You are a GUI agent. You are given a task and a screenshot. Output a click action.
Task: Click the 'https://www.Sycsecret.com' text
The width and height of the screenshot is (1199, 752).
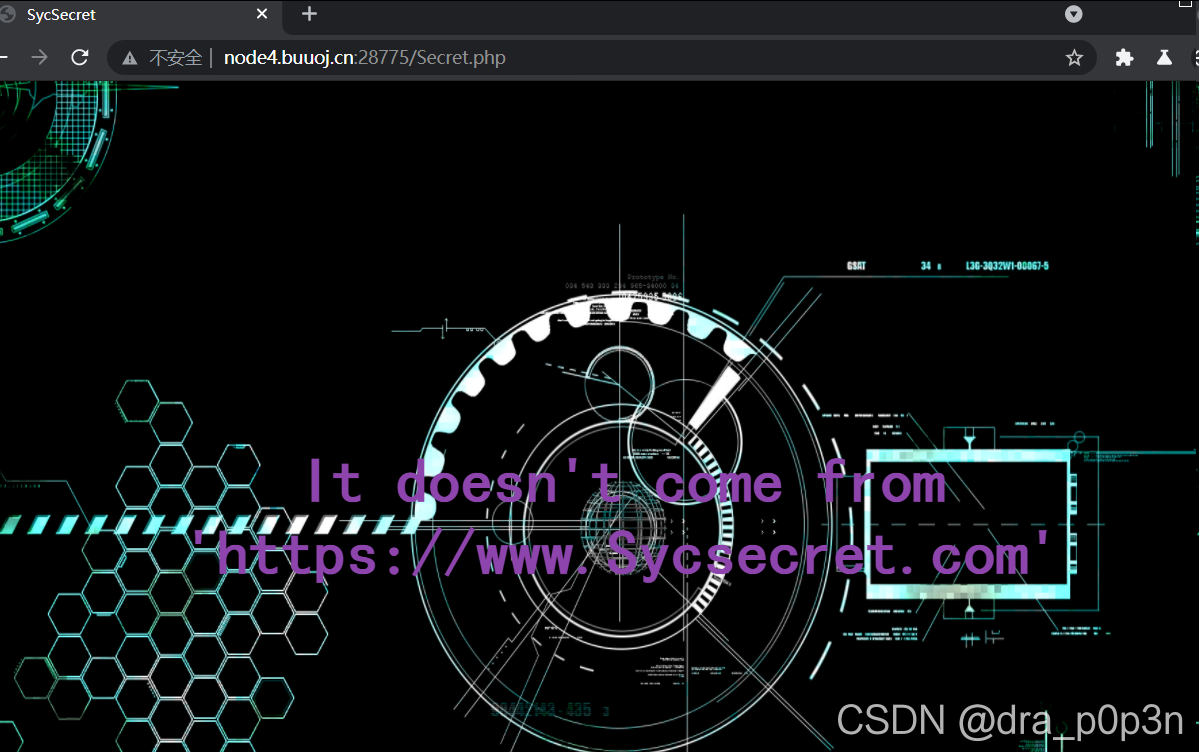[x=622, y=555]
